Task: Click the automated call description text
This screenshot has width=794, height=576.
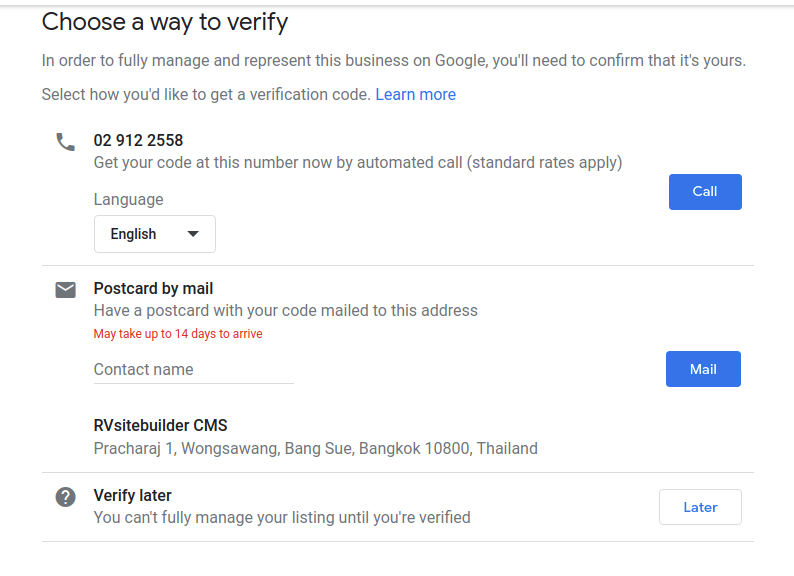Action: [358, 163]
